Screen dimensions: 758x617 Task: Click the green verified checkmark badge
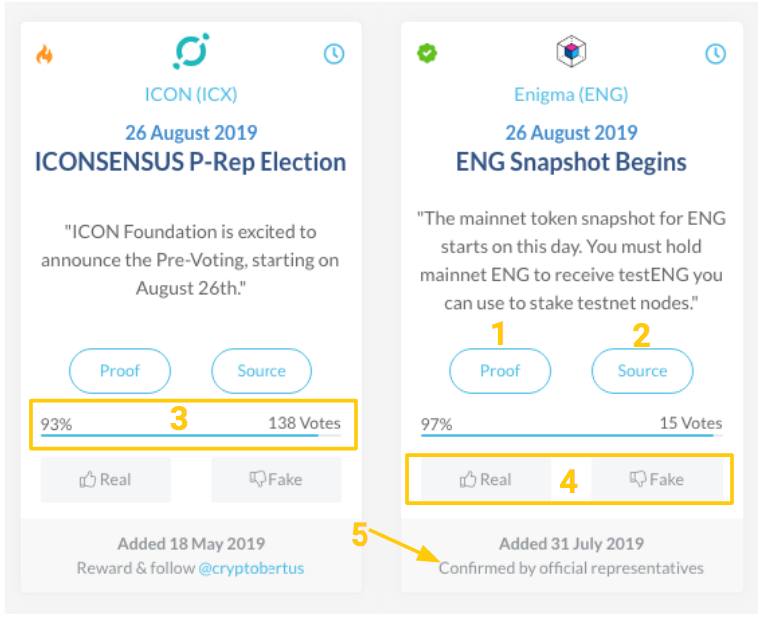(427, 53)
